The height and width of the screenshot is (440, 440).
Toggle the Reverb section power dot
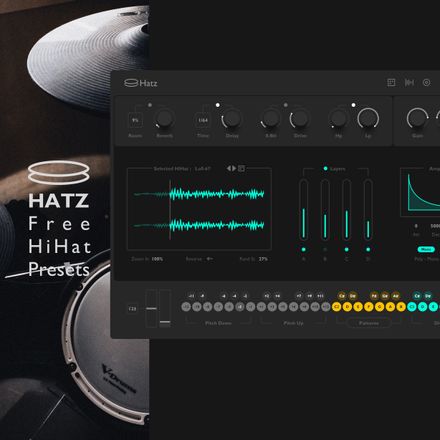pyautogui.click(x=150, y=105)
